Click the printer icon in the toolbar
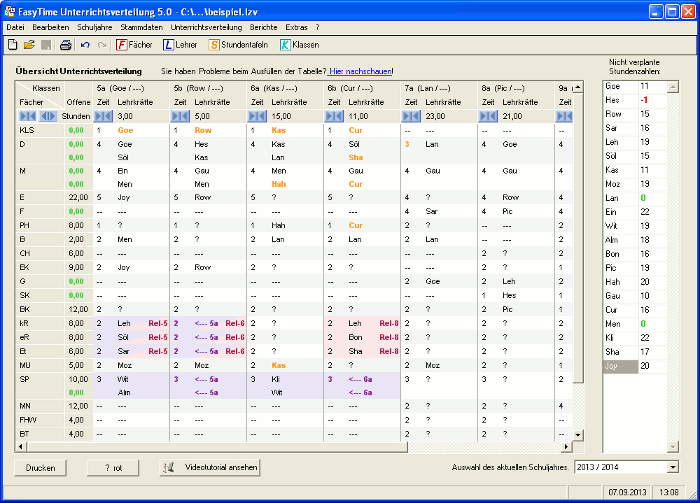The image size is (700, 503). coord(65,45)
